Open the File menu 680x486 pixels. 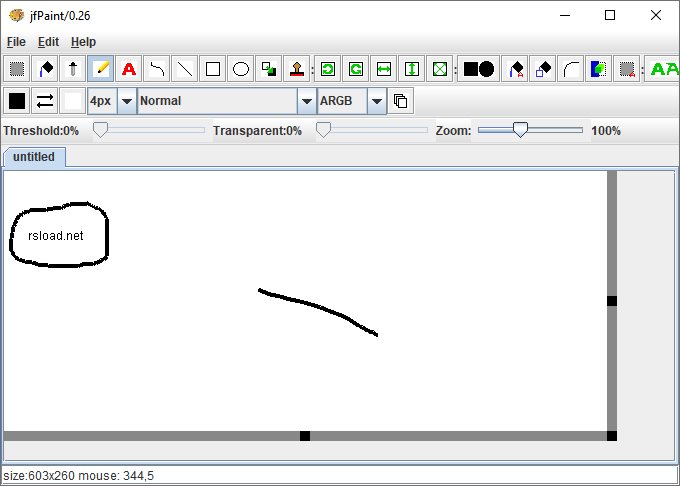pyautogui.click(x=16, y=42)
